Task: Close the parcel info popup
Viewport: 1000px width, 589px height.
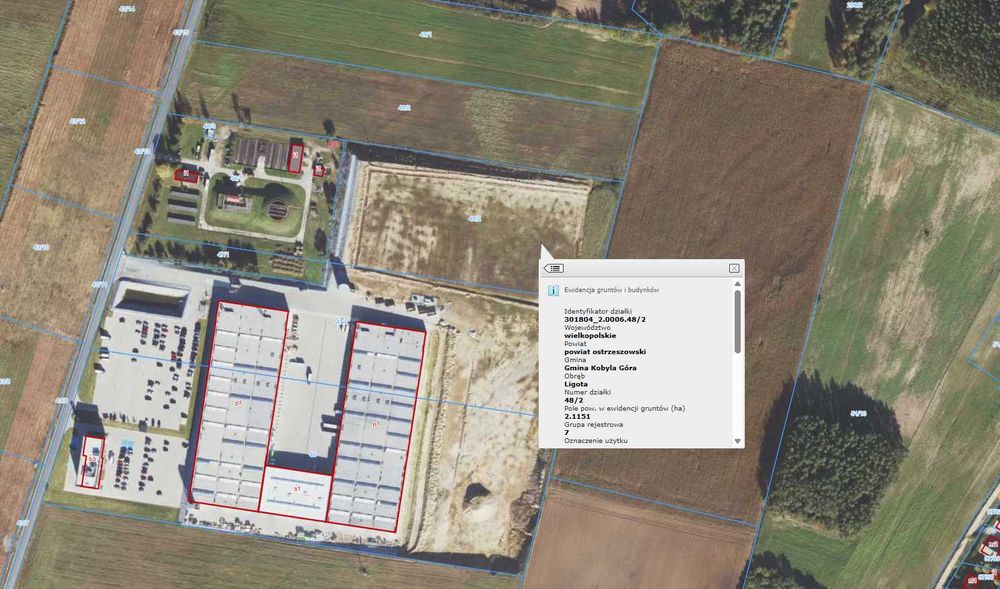Action: 733,268
